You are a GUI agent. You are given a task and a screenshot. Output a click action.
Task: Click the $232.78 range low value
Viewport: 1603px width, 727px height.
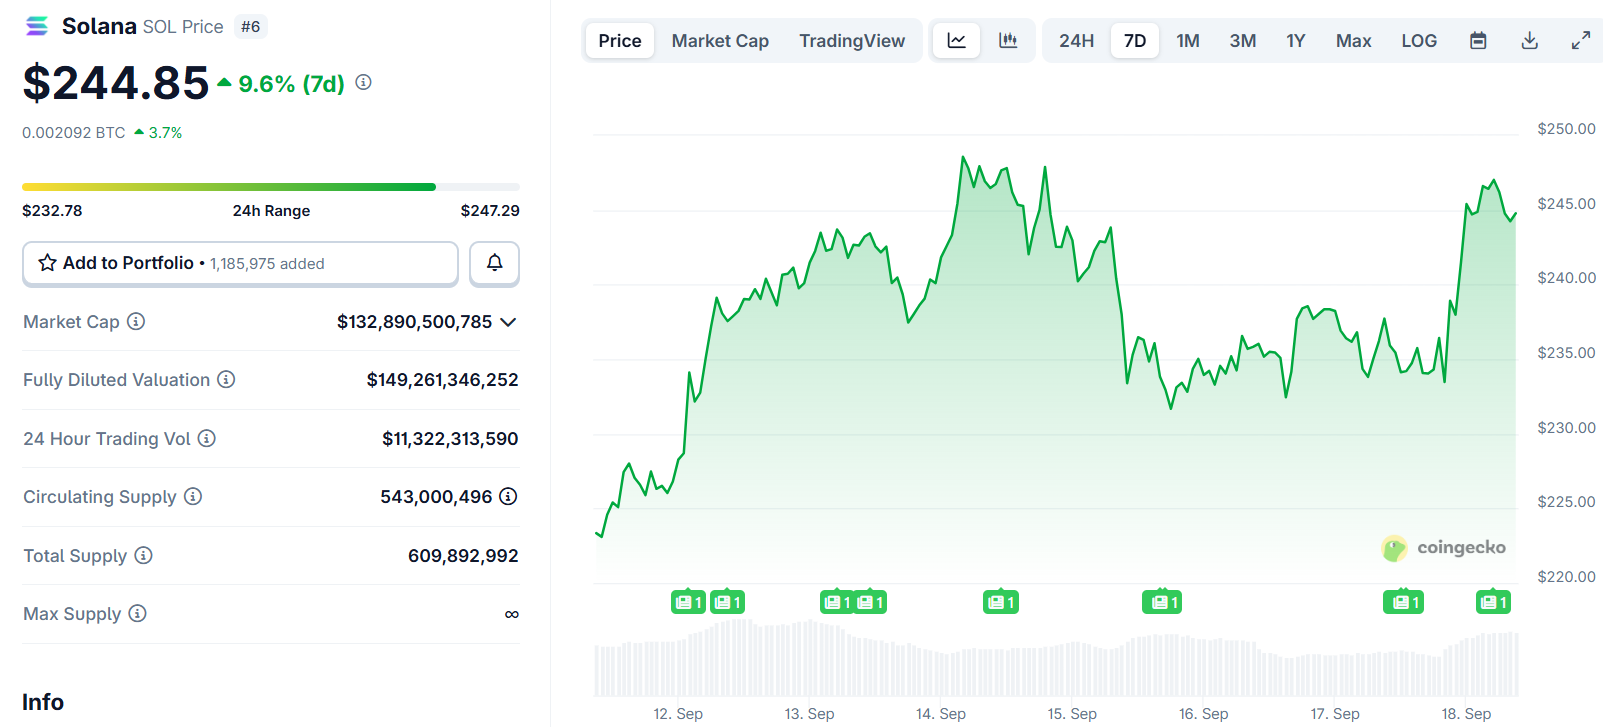point(52,210)
